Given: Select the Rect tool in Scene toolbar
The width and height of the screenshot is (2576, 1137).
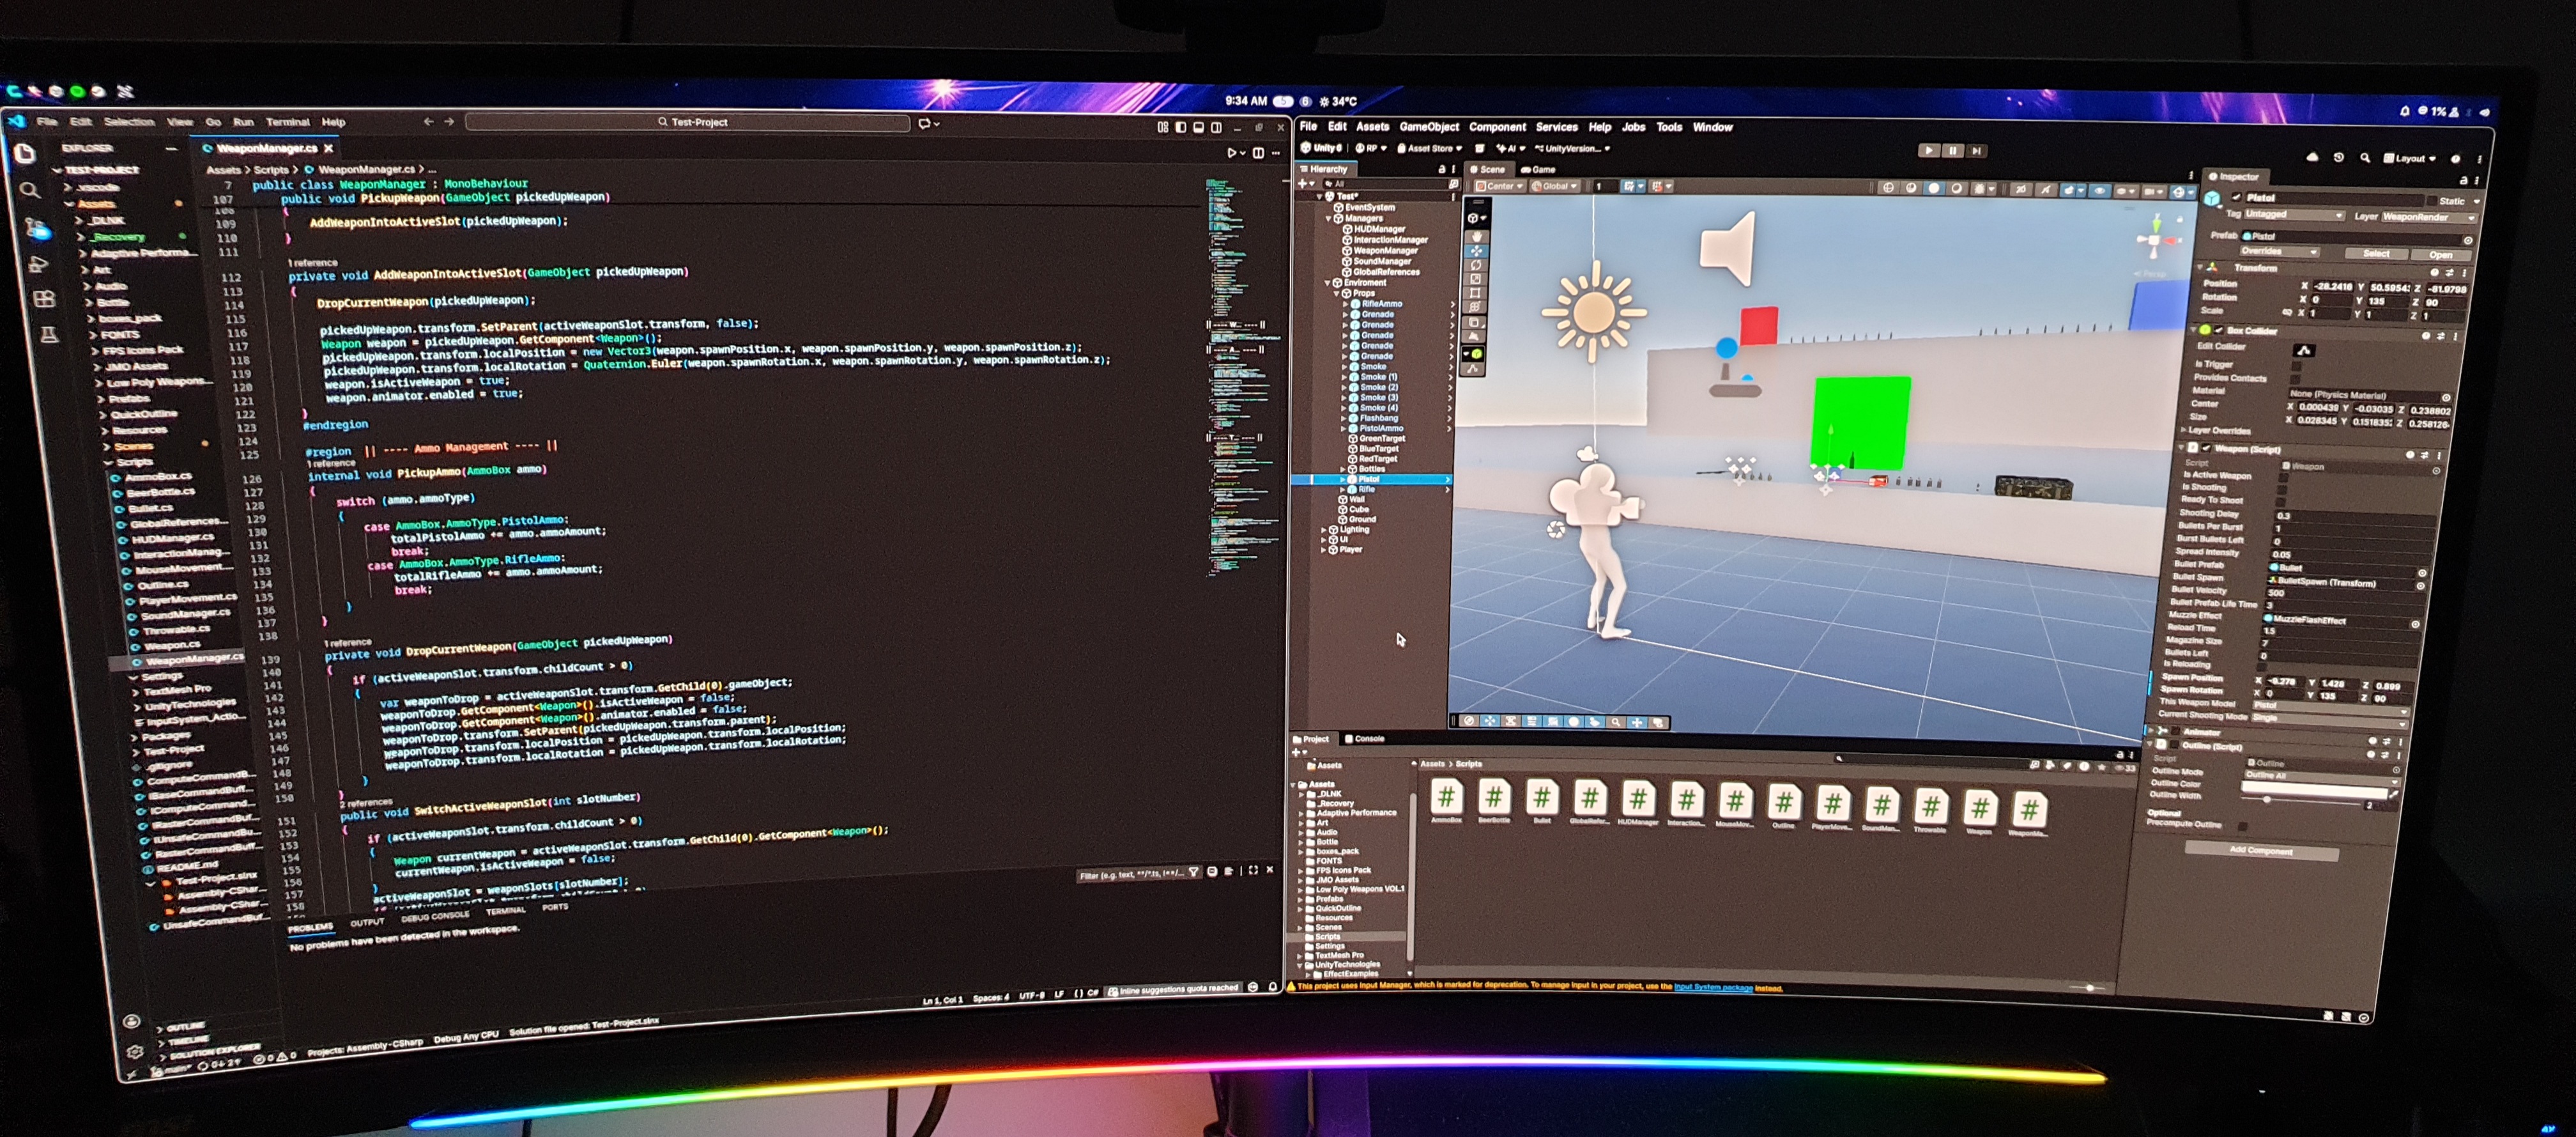Looking at the screenshot, I should pos(1476,293).
